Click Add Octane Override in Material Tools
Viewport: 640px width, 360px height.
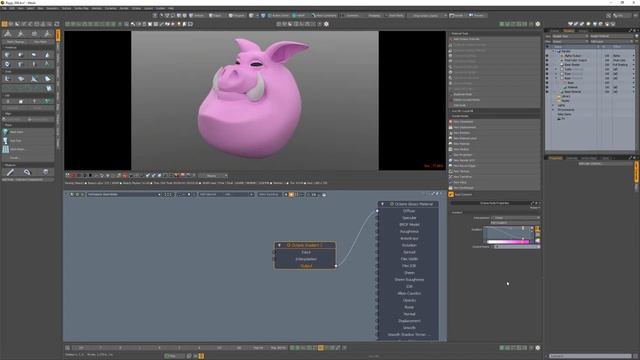(x=494, y=39)
